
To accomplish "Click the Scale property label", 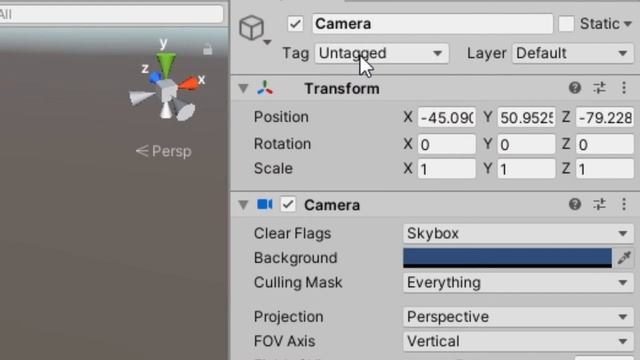I will pyautogui.click(x=273, y=169).
